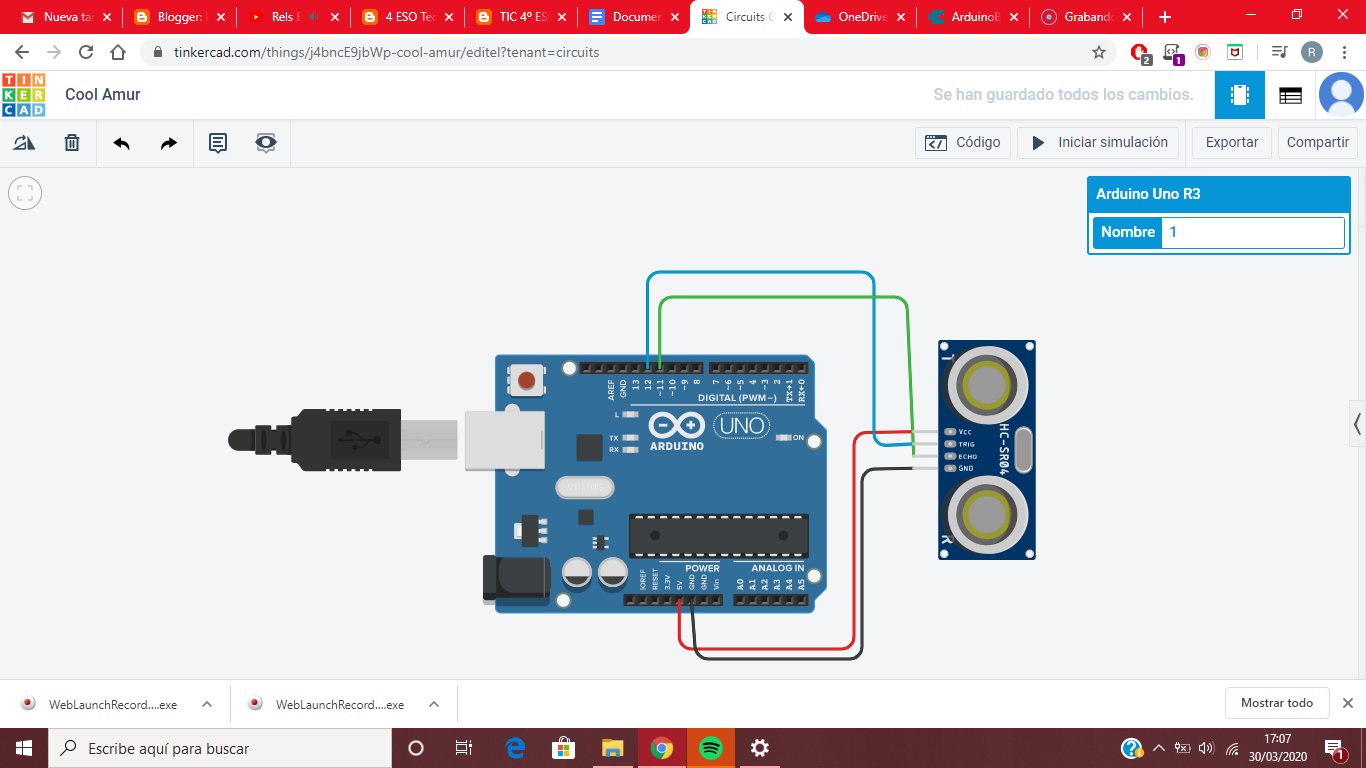Open the Código editor
The image size is (1366, 768).
coord(963,142)
